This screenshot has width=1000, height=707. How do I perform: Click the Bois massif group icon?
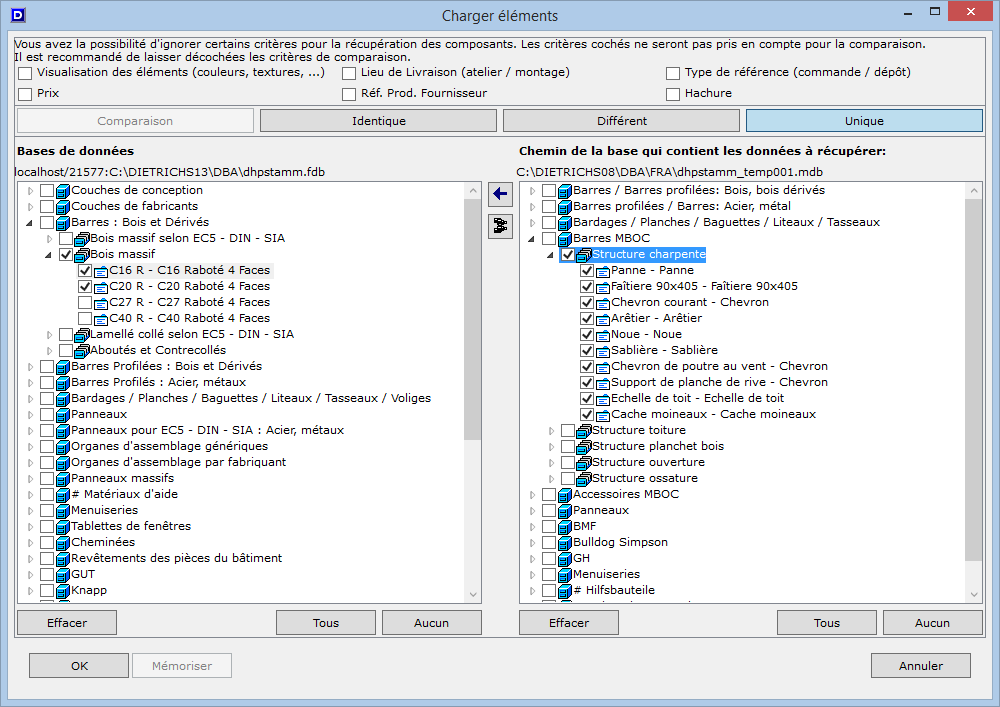tap(82, 255)
